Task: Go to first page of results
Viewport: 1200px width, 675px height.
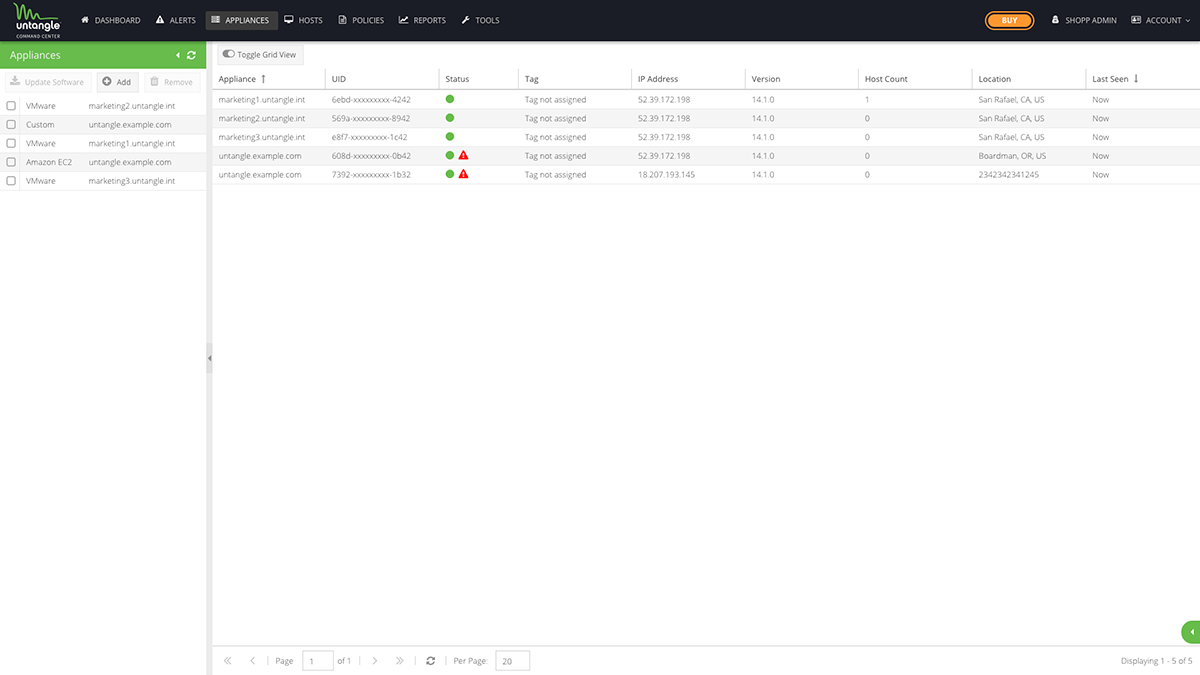Action: (x=228, y=661)
